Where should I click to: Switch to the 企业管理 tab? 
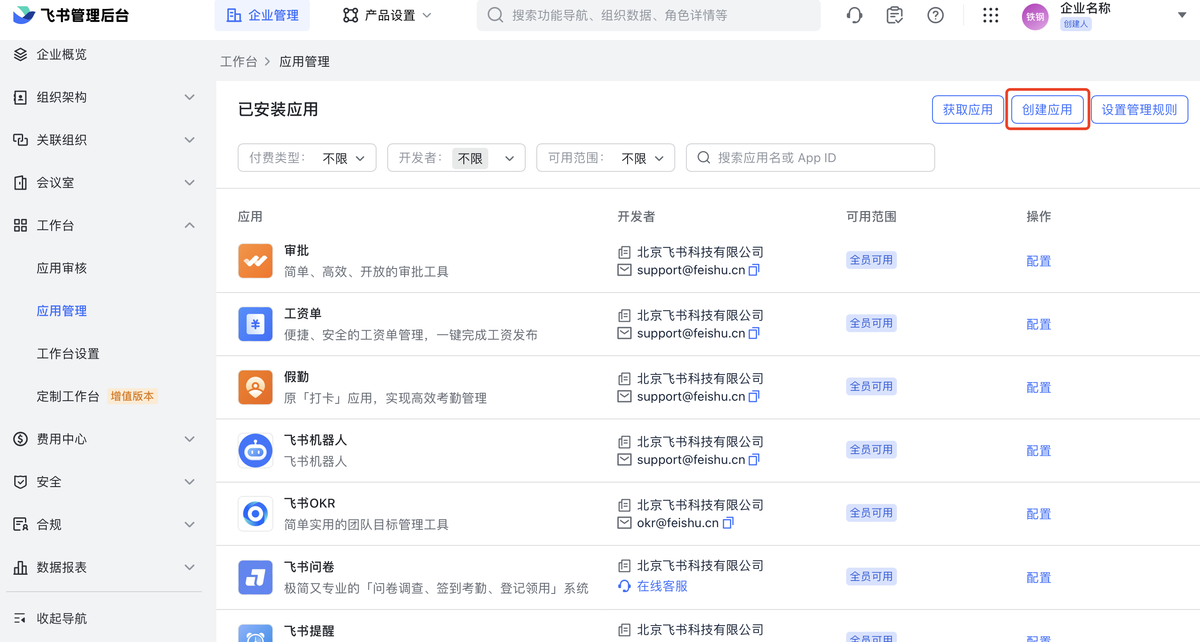click(x=263, y=15)
